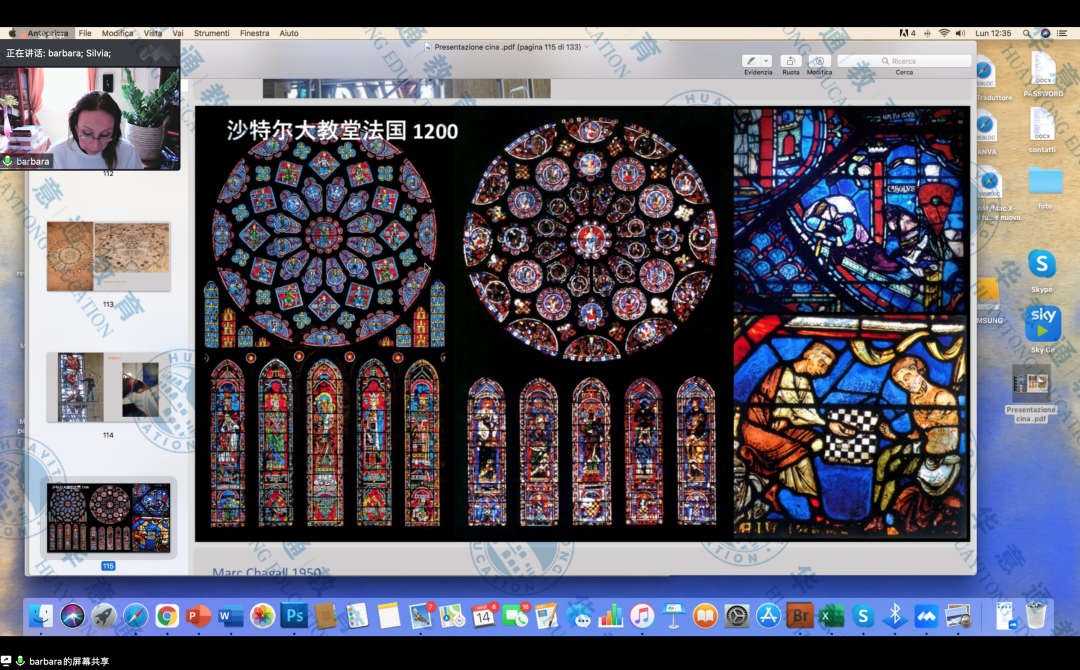Click the Ruota rotate button

(791, 61)
